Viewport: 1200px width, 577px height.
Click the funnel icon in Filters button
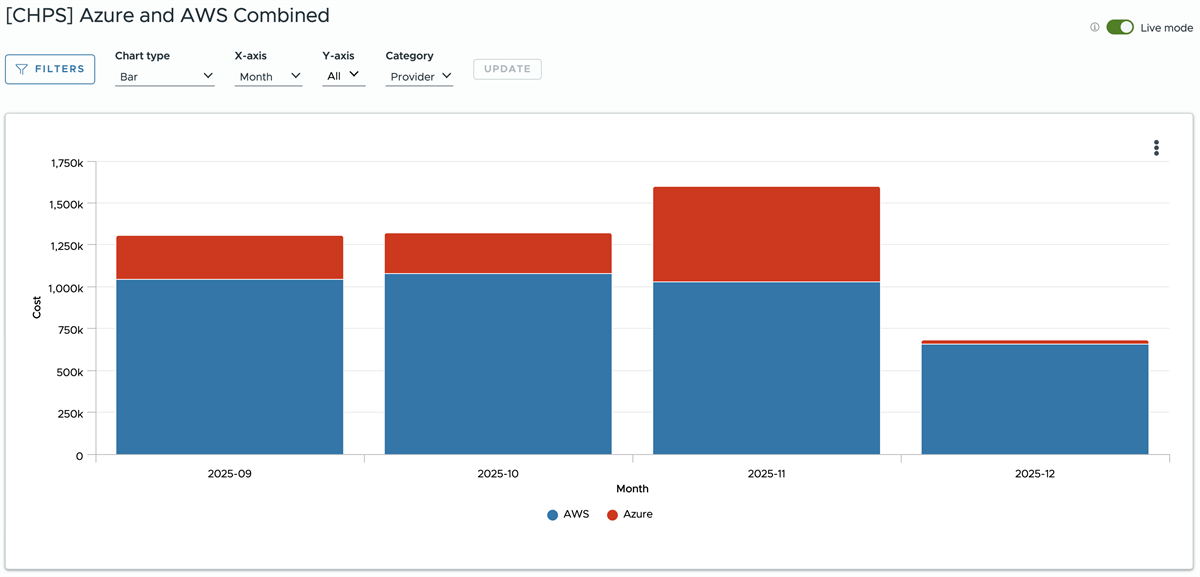(21, 69)
